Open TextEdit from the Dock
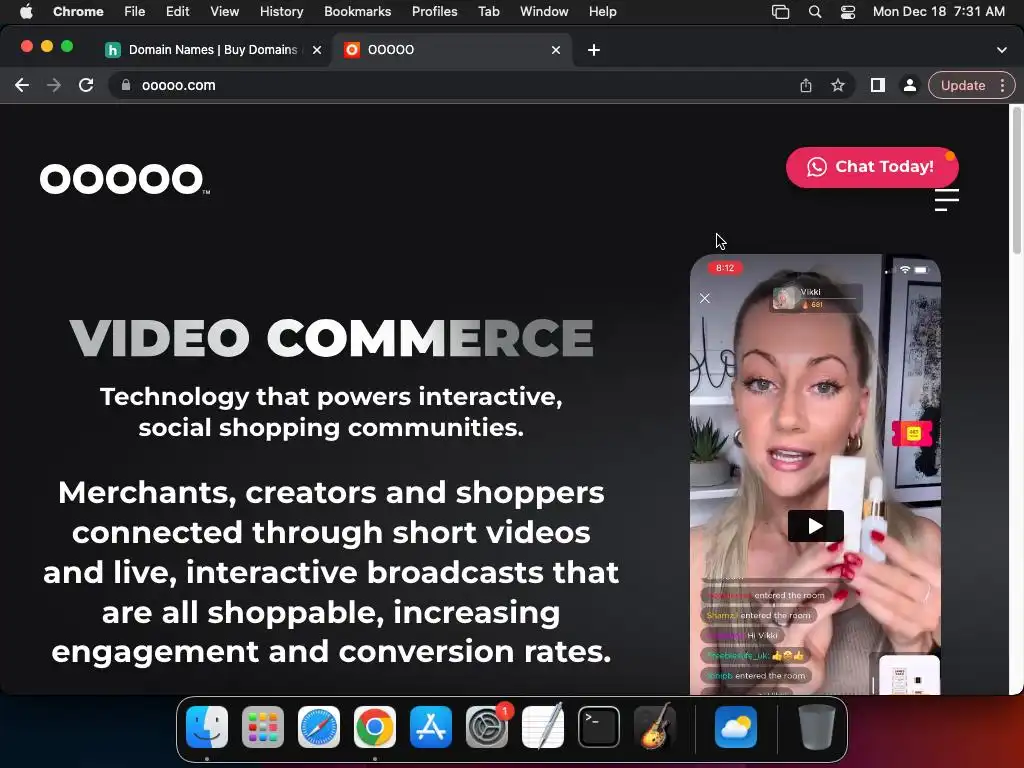 point(543,727)
